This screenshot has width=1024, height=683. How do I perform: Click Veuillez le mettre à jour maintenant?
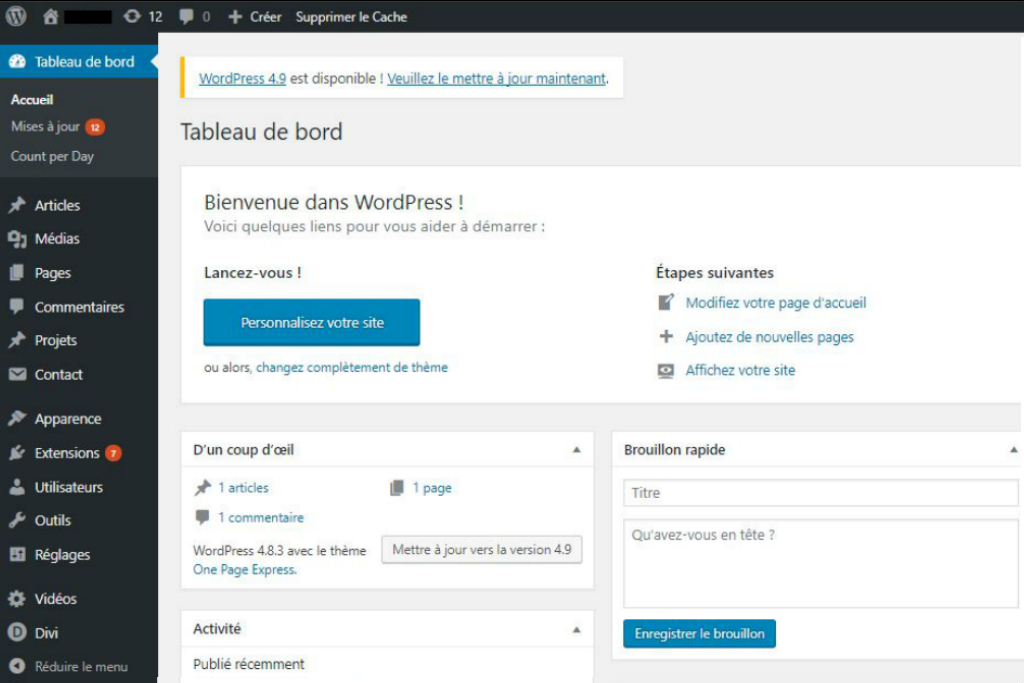click(496, 78)
